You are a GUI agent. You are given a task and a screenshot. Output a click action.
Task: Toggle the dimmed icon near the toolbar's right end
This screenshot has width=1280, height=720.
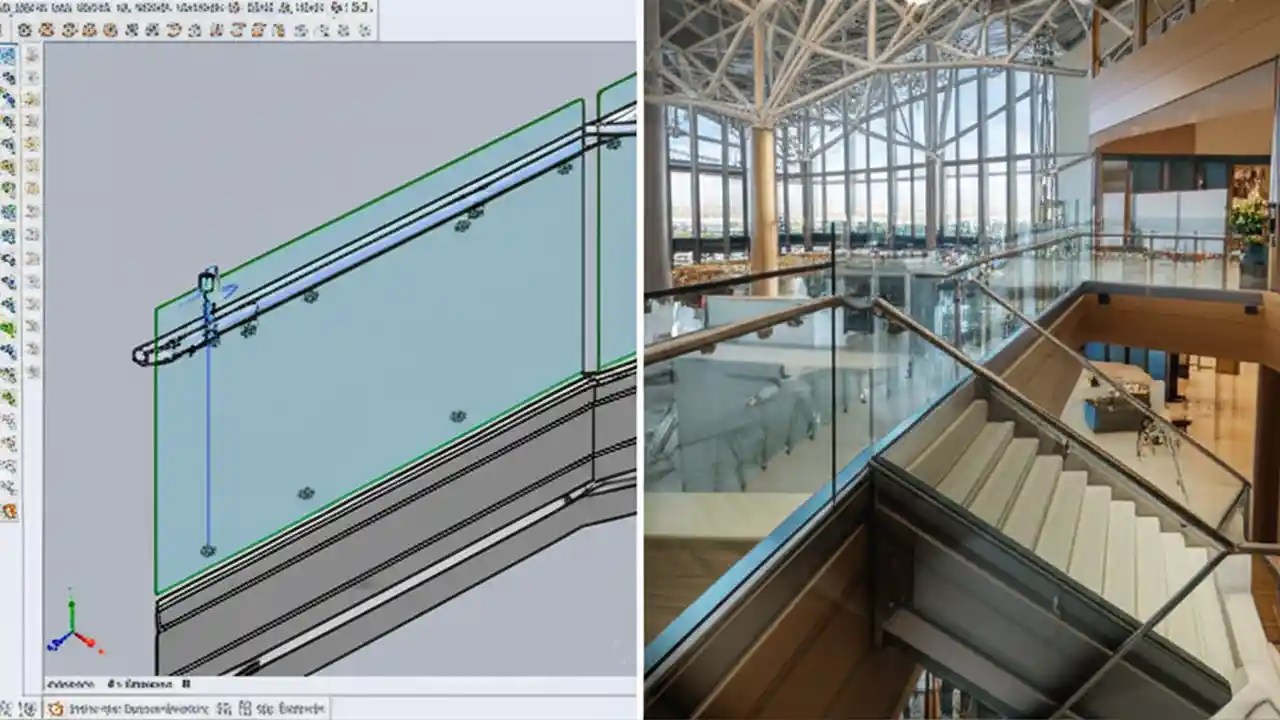(340, 28)
